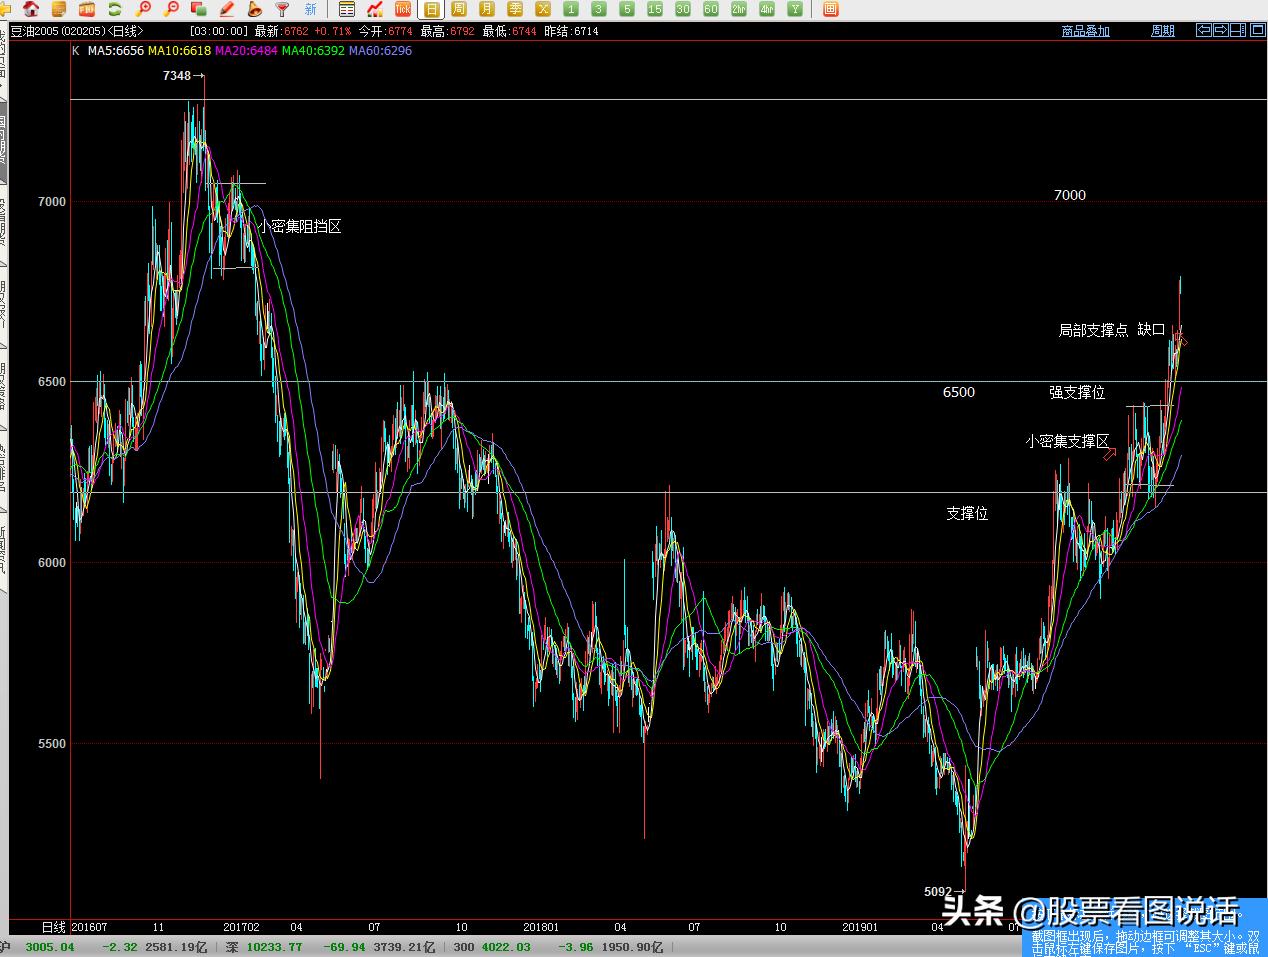Screen dimensions: 1268x957
Task: Zoom out with the minus magnifier icon
Action: click(171, 9)
